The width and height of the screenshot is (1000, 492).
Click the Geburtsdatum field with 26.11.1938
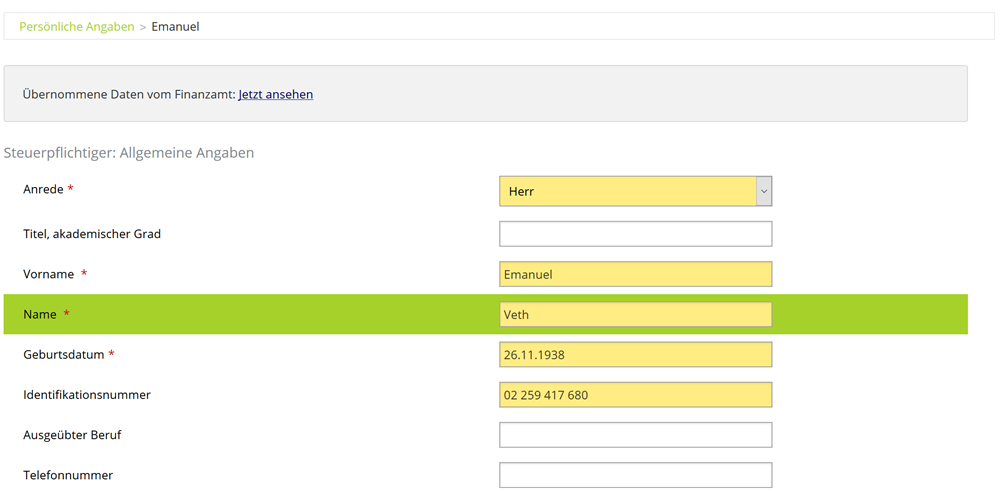tap(635, 354)
